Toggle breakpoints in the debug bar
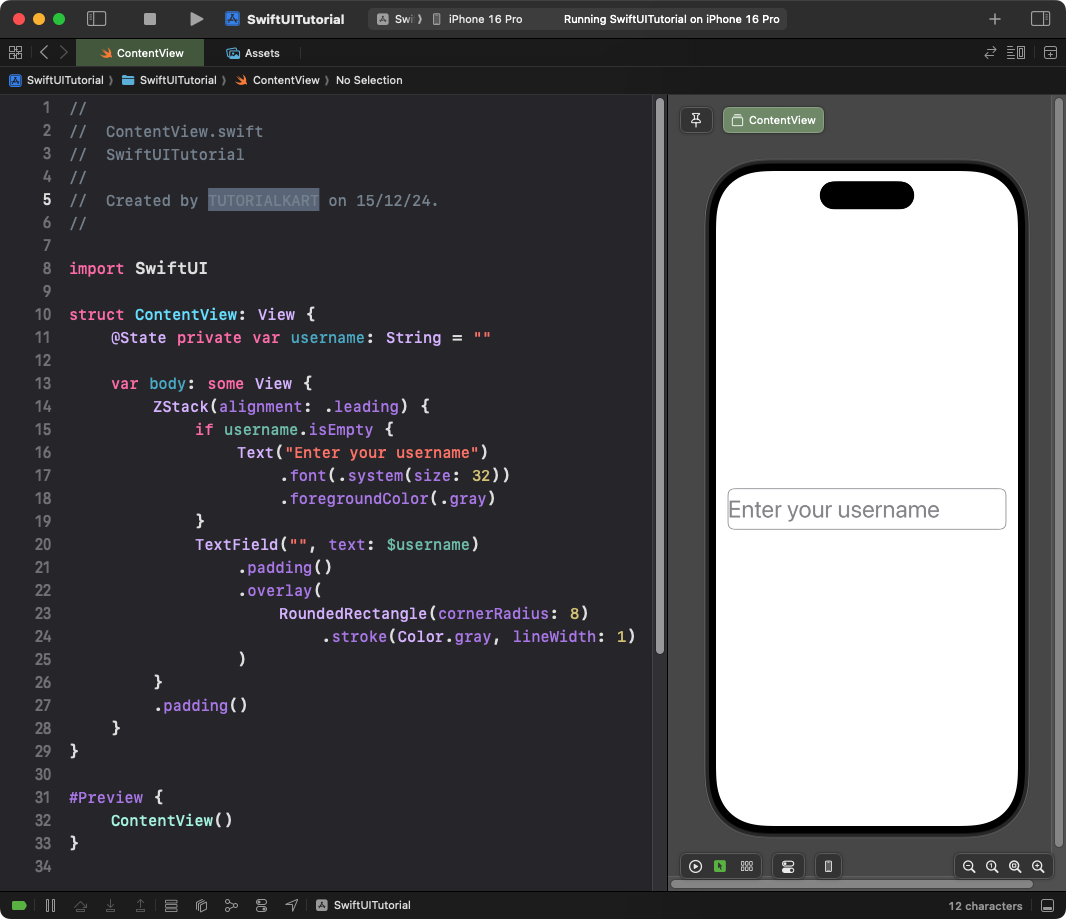 click(19, 905)
